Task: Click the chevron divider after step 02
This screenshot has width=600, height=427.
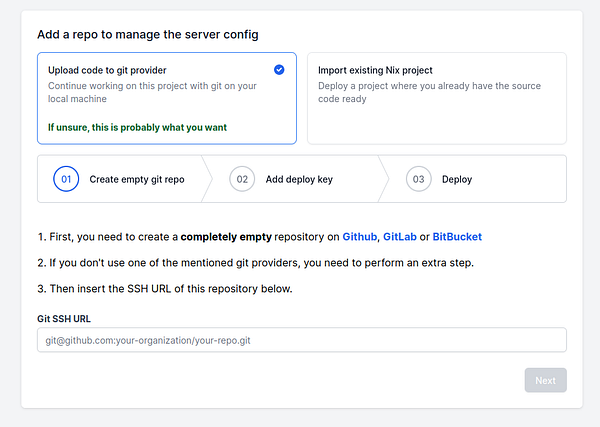Action: pos(384,179)
